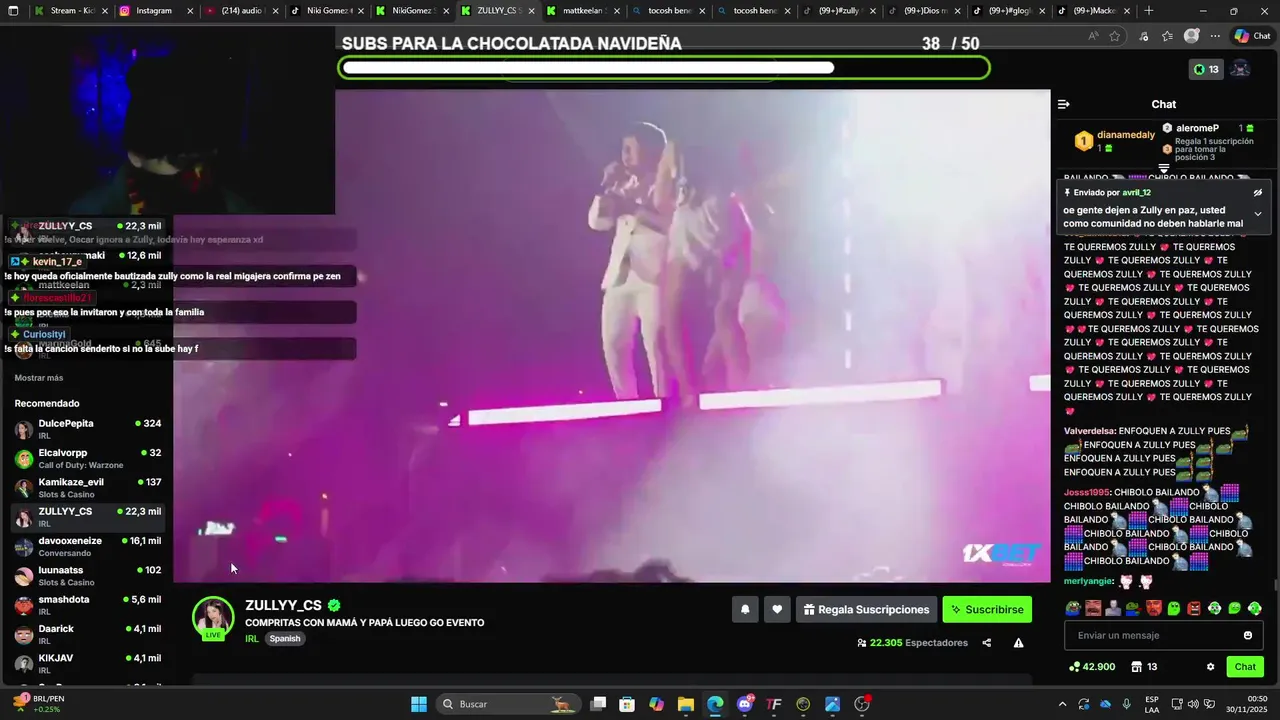Click ZULLYY_CS live avatar below video
The width and height of the screenshot is (1280, 720).
pyautogui.click(x=213, y=618)
